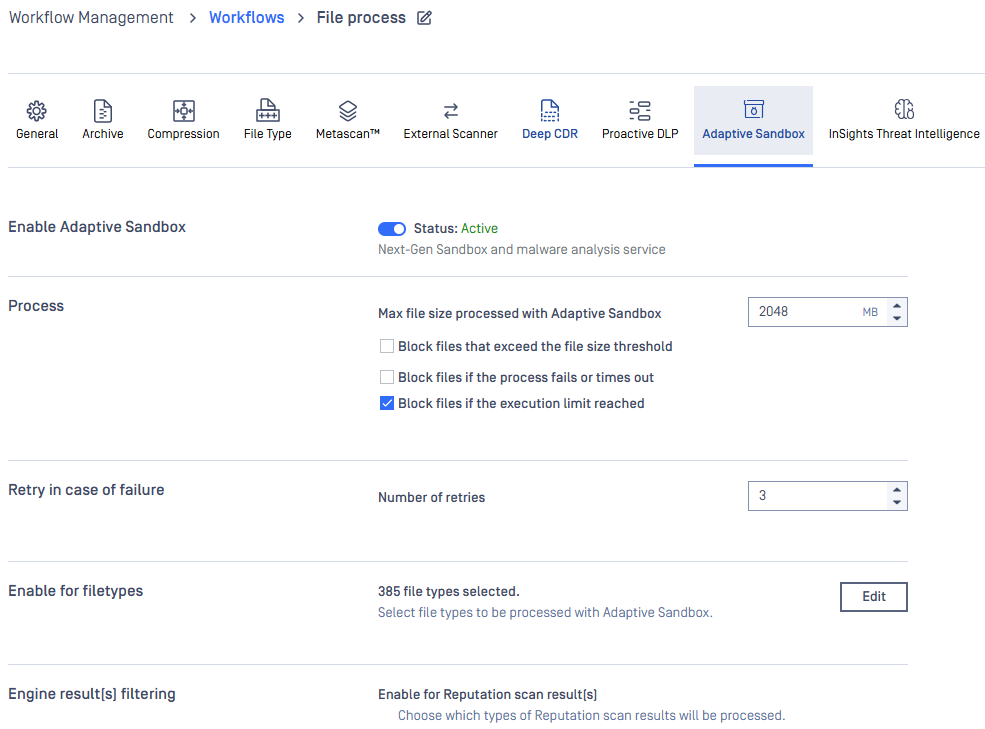The image size is (985, 729).
Task: Check Block files if process fails or times out
Action: [x=387, y=377]
